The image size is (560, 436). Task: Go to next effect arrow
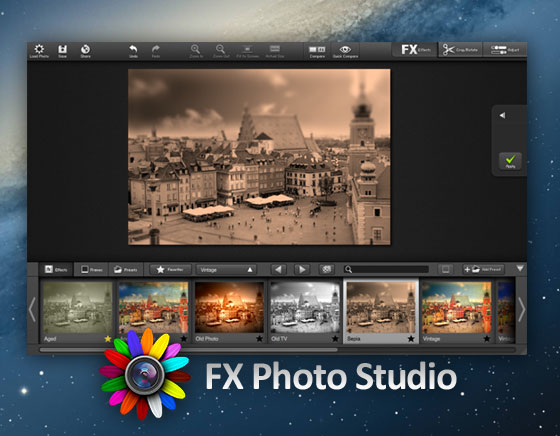[302, 269]
